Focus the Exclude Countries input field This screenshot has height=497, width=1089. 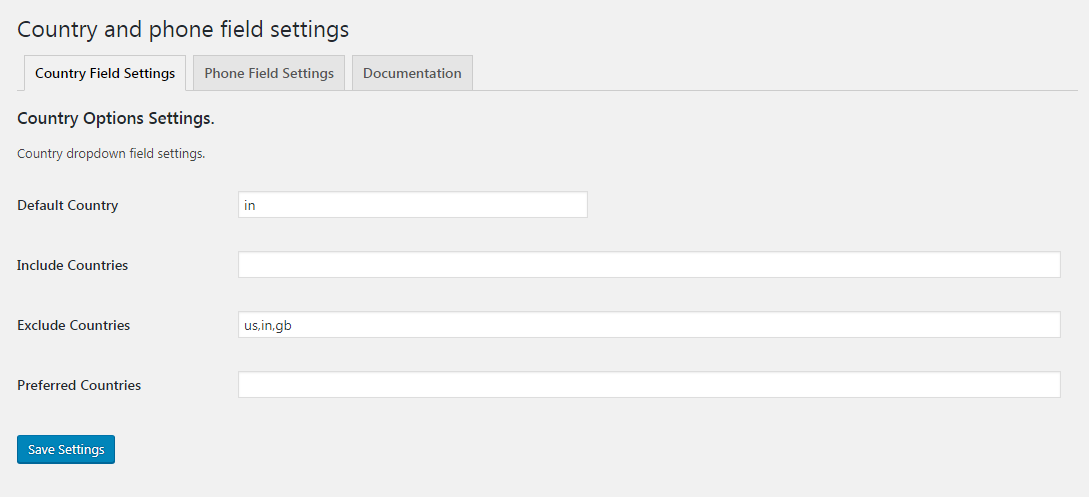pos(648,325)
